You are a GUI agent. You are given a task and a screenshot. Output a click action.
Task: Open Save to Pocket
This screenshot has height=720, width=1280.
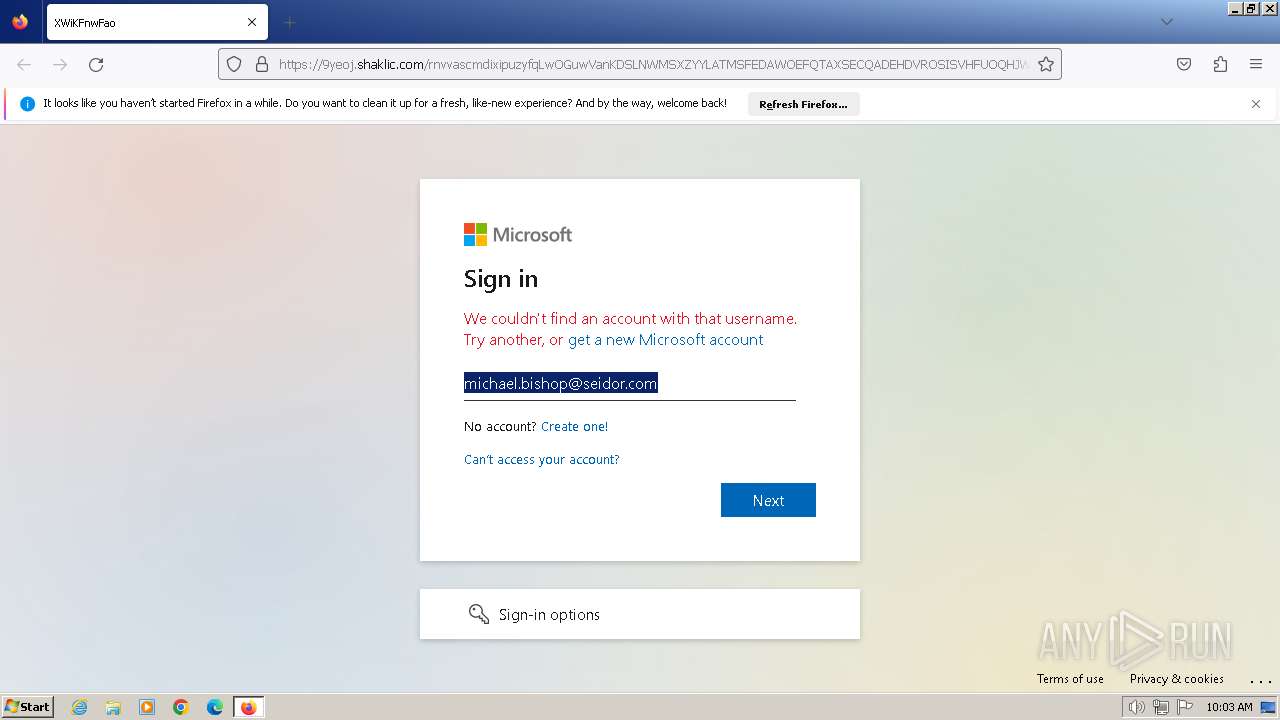coord(1184,64)
